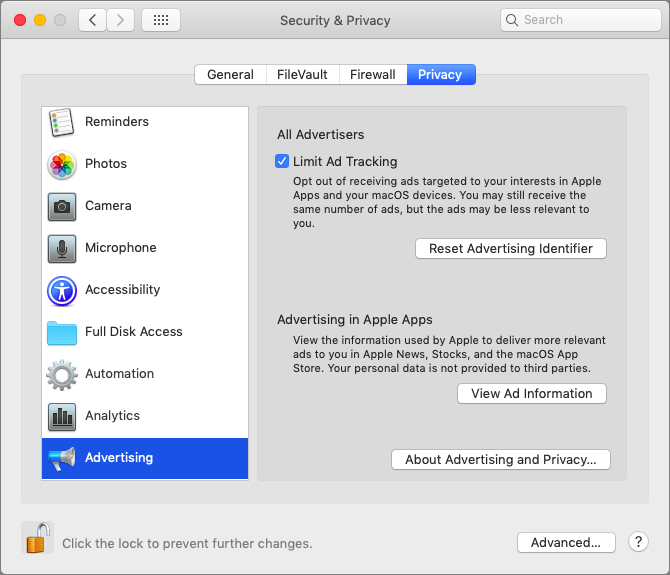This screenshot has height=575, width=670.
Task: Click the Limit Ad Tracking label text
Action: [x=345, y=161]
